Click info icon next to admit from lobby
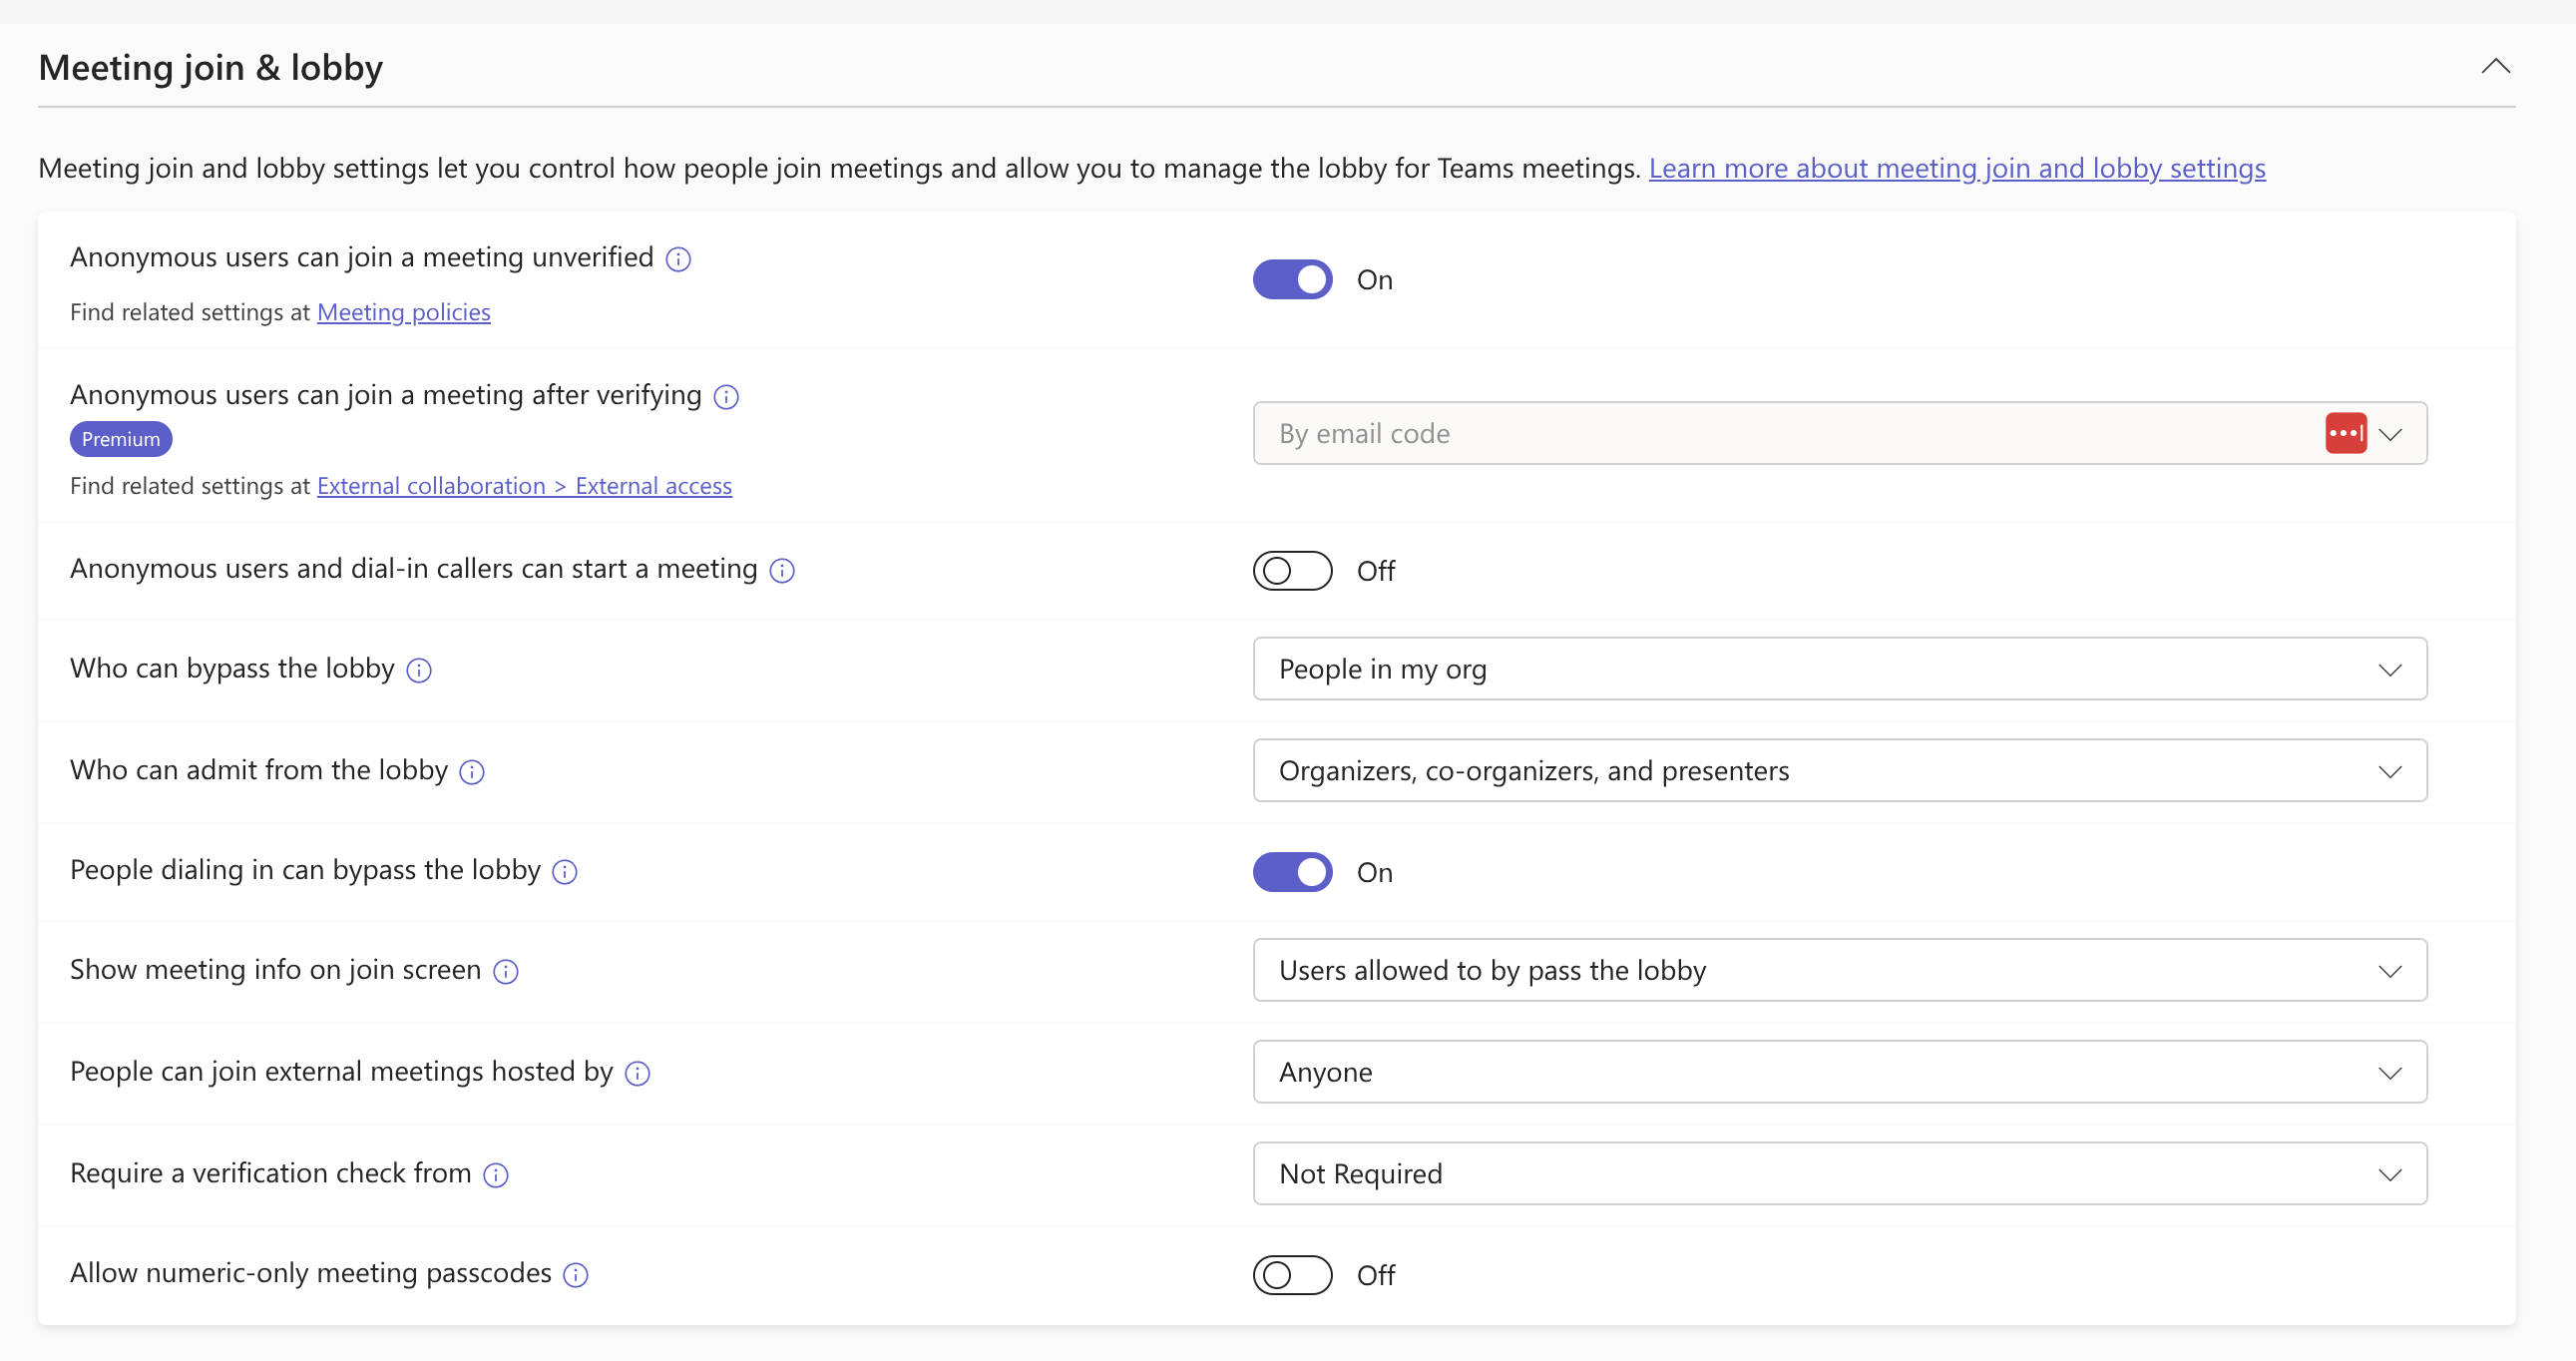The height and width of the screenshot is (1361, 2576). tap(472, 772)
